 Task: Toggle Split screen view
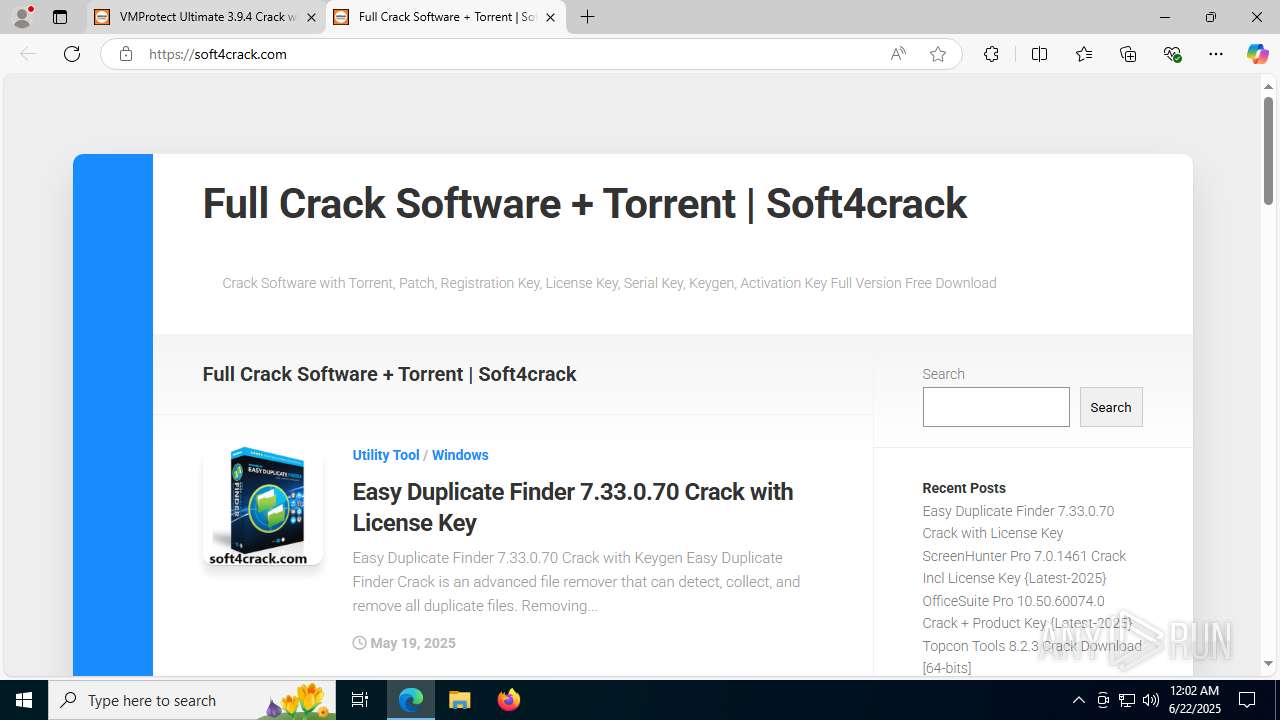click(1039, 54)
